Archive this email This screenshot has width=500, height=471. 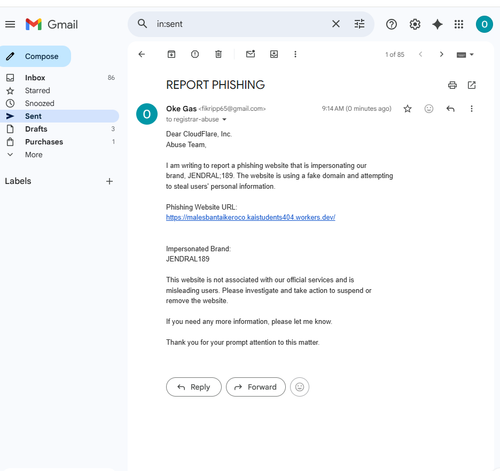171,54
